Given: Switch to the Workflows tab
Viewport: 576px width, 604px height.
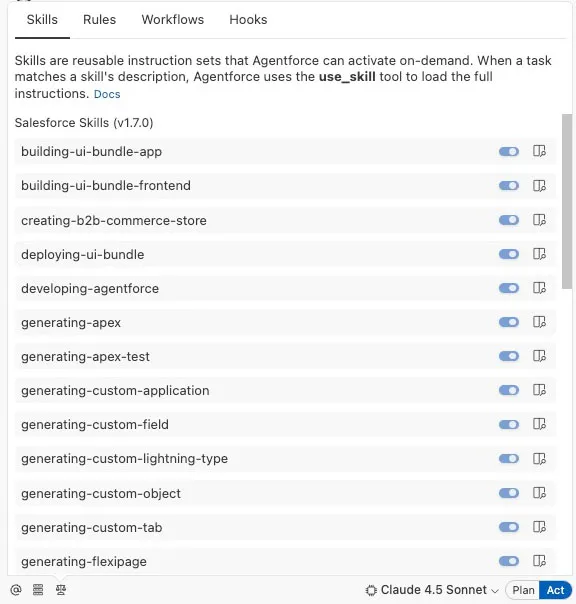Looking at the screenshot, I should (x=173, y=20).
